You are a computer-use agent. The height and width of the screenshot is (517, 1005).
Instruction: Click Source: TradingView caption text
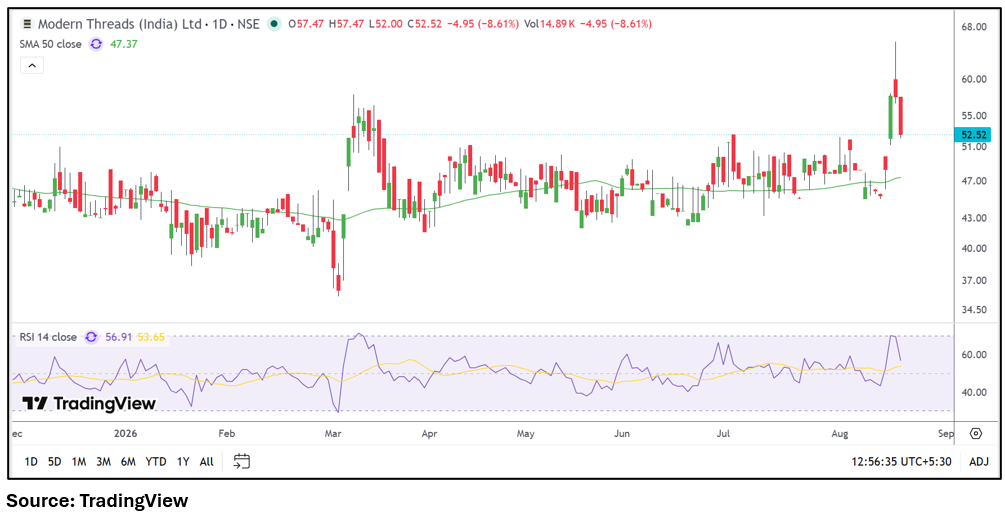(97, 500)
